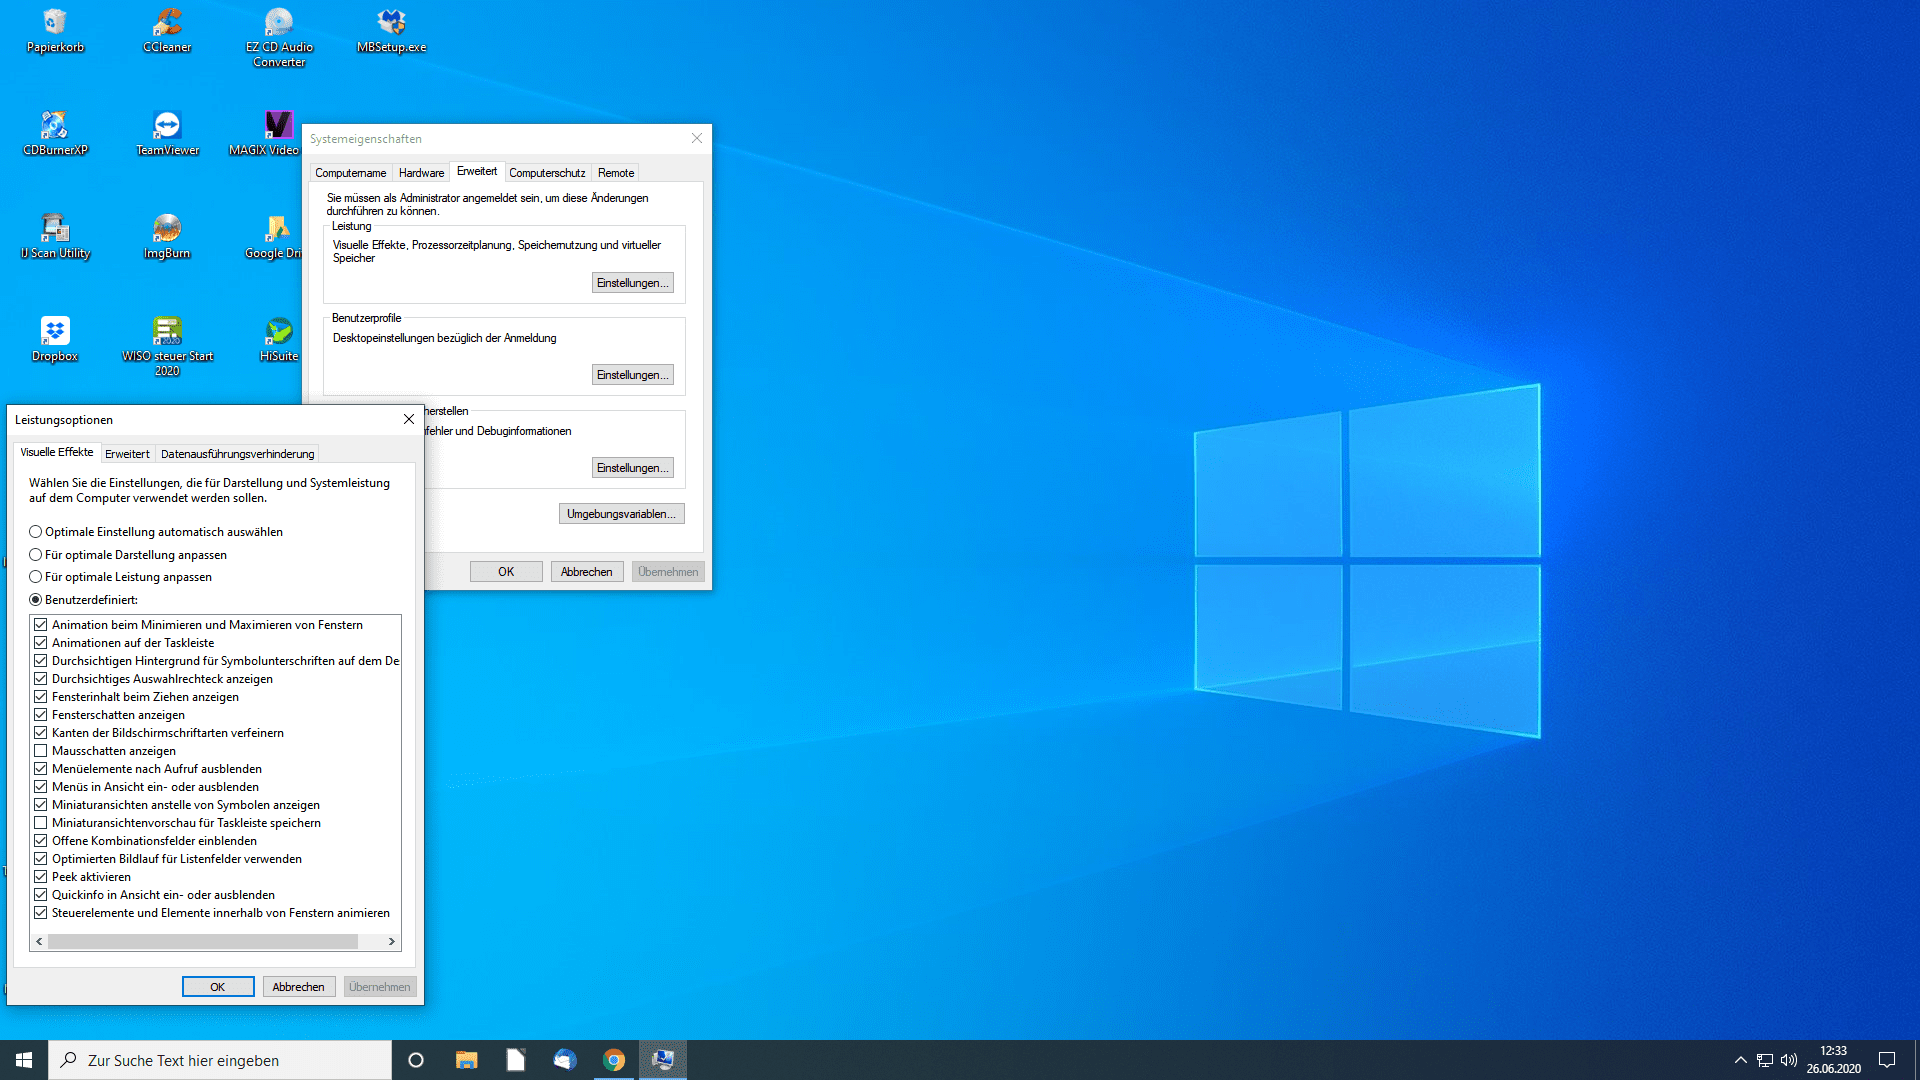Click left arrow of horizontal scrollbar
Viewport: 1920px width, 1080px height.
pos(39,942)
